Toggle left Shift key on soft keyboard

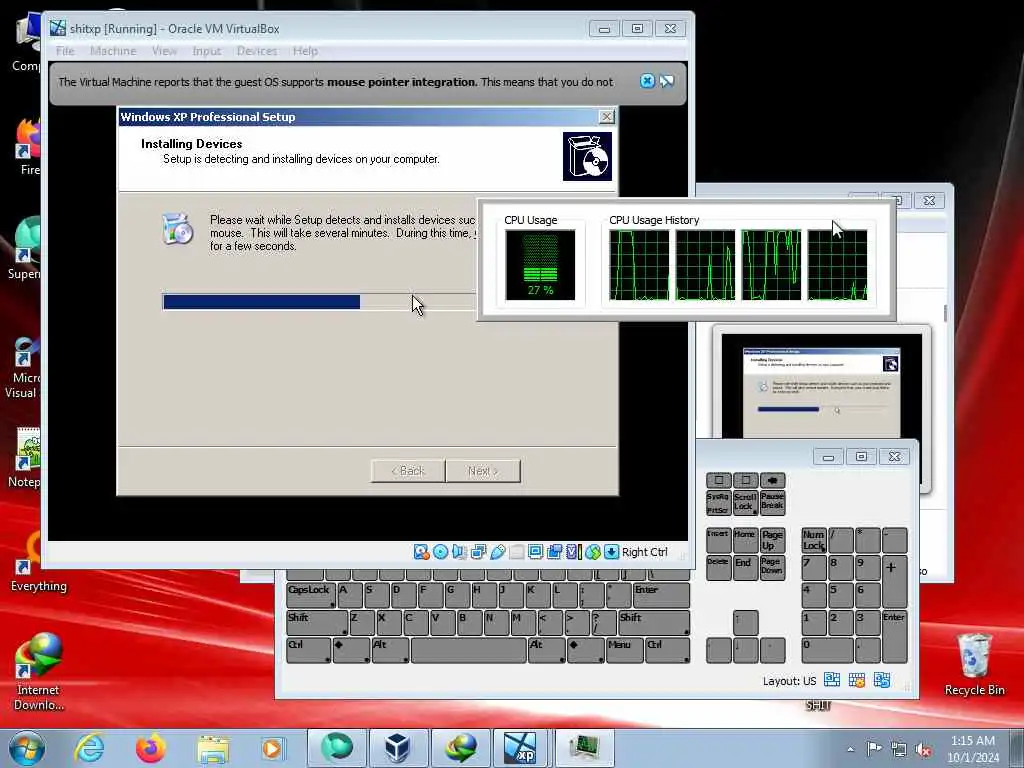[317, 623]
